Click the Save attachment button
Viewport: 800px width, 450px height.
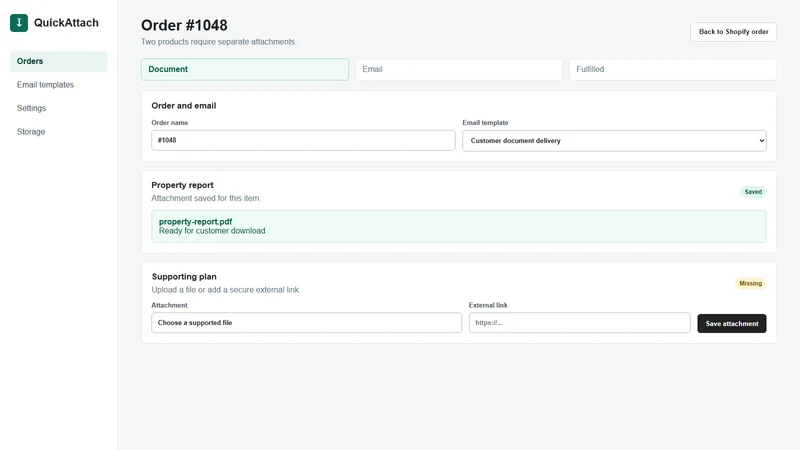coord(732,323)
